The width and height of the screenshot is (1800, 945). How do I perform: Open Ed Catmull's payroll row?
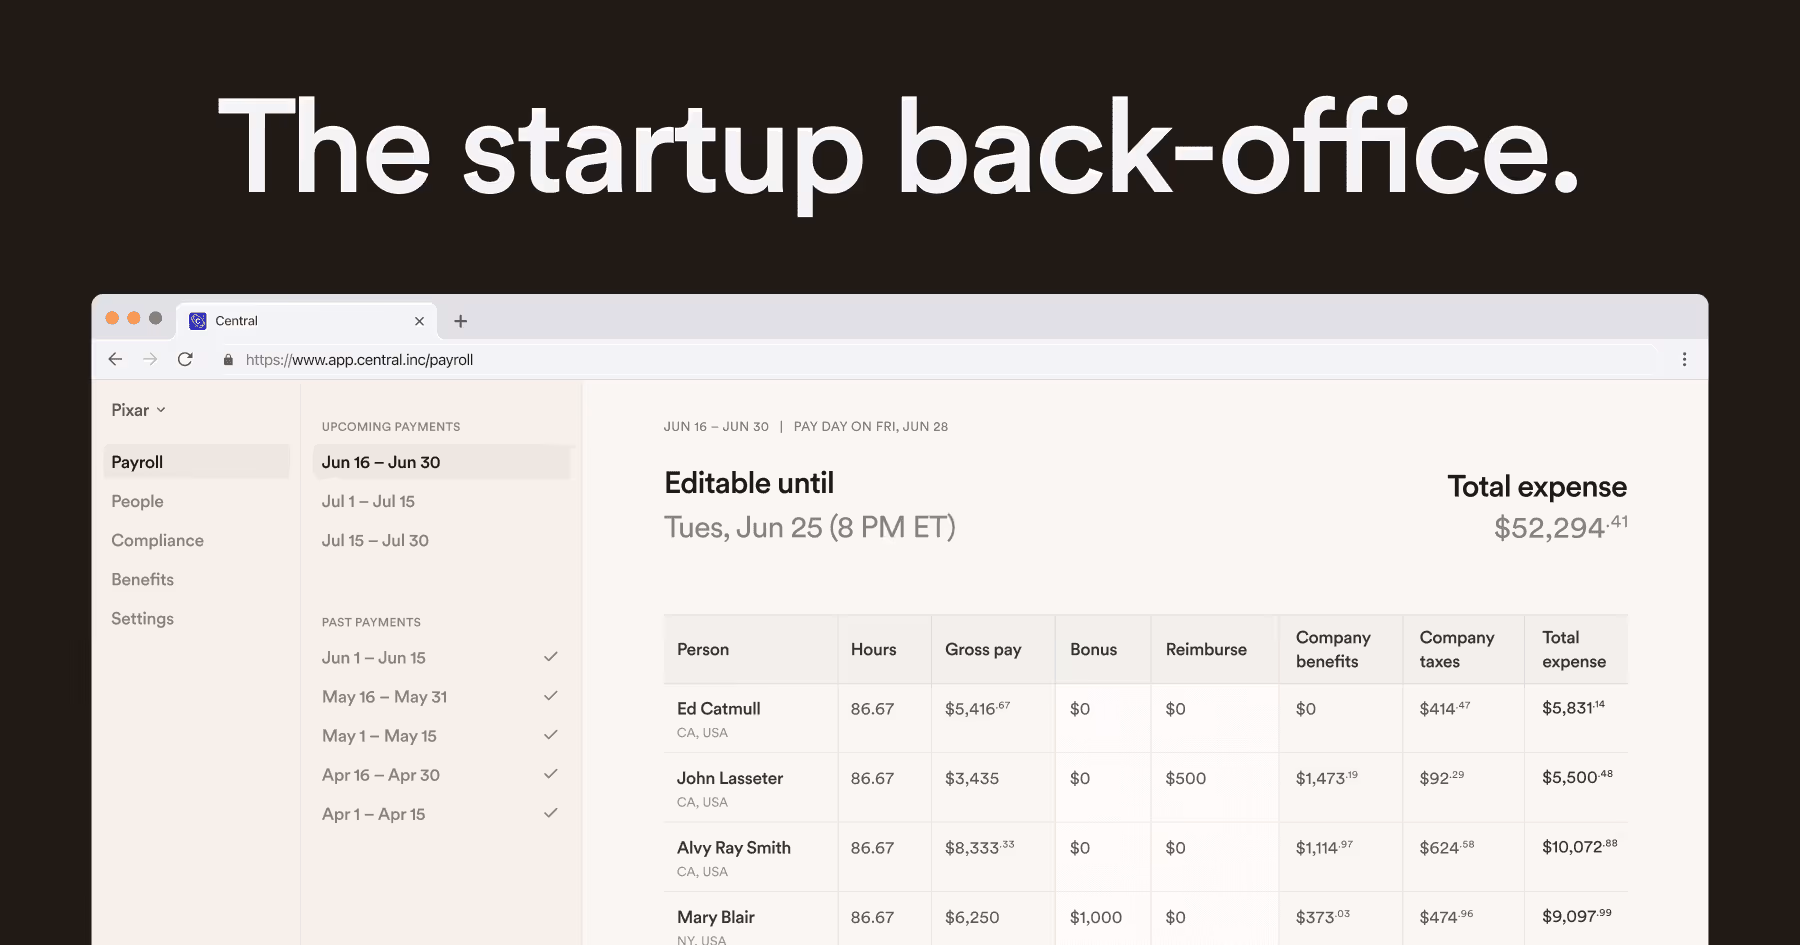(x=718, y=709)
